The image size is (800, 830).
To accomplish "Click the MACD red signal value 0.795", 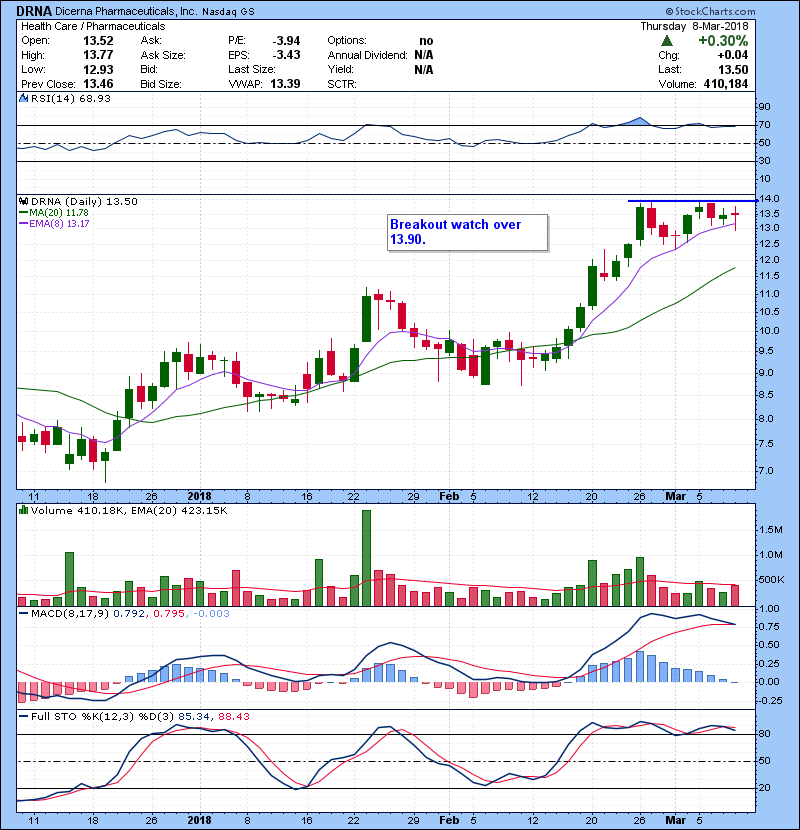I will click(x=169, y=614).
